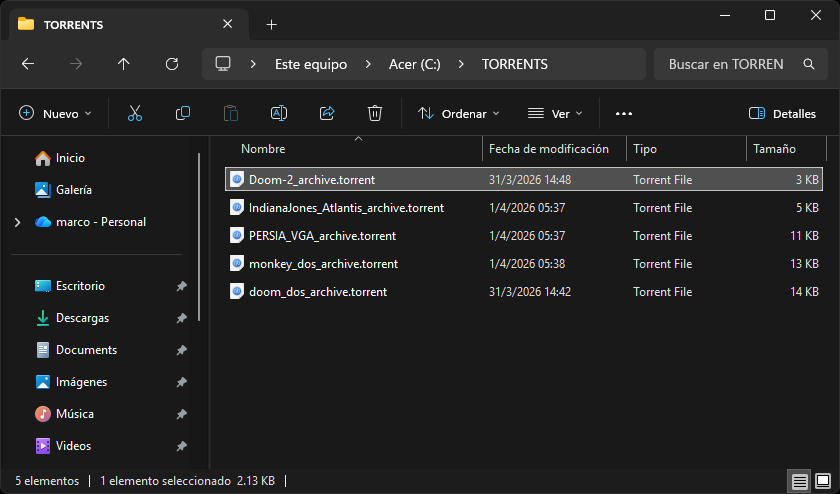Switch to details list view in status bar

click(799, 481)
